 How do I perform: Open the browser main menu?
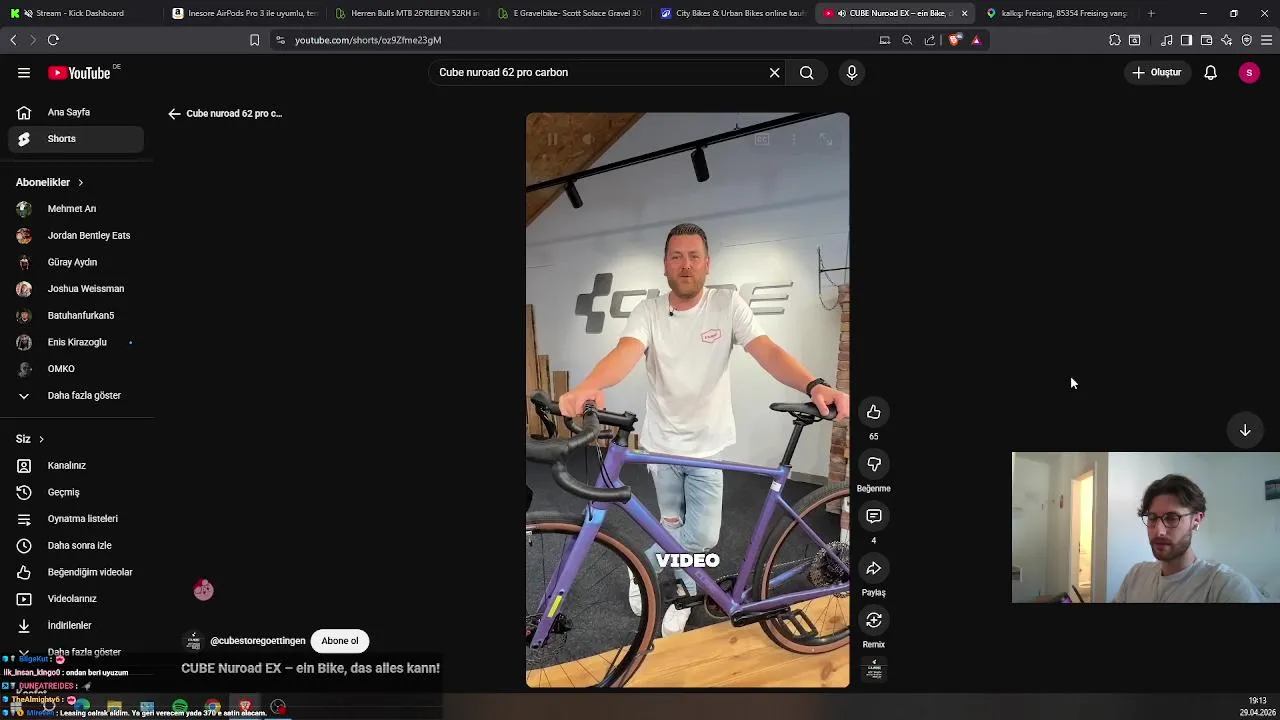pyautogui.click(x=1266, y=40)
